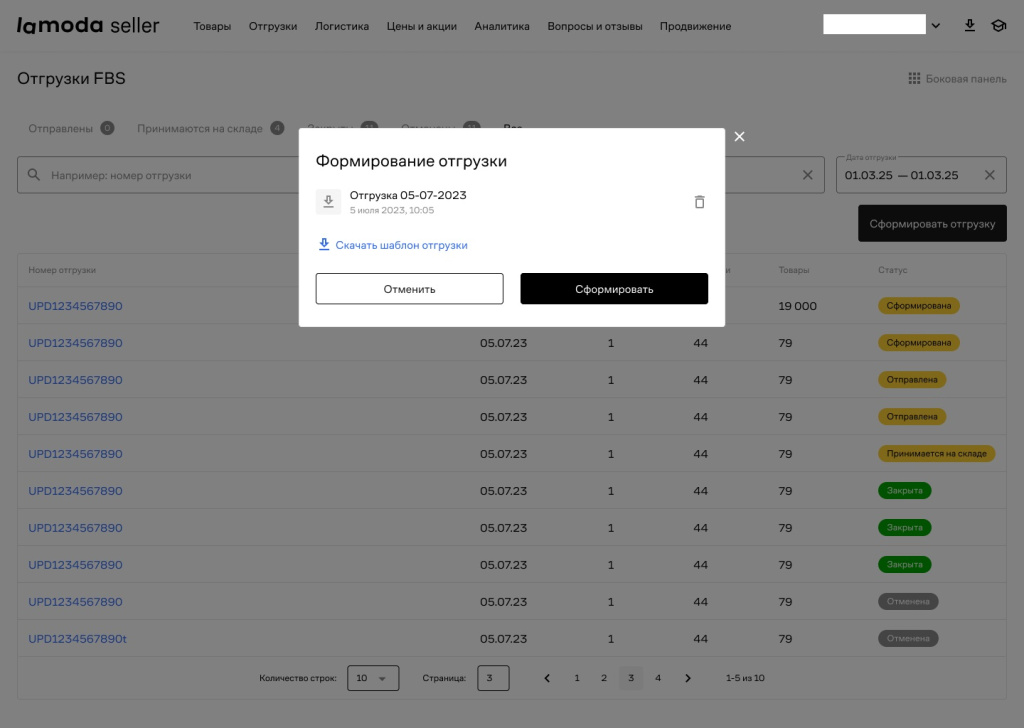Open the Дата отгрузки date range picker
The height and width of the screenshot is (728, 1024).
(x=905, y=175)
